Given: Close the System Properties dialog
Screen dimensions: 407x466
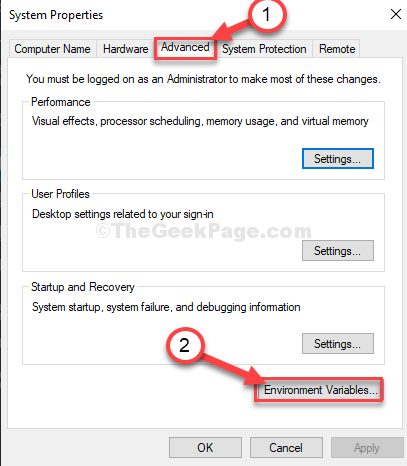Looking at the screenshot, I should [x=396, y=14].
